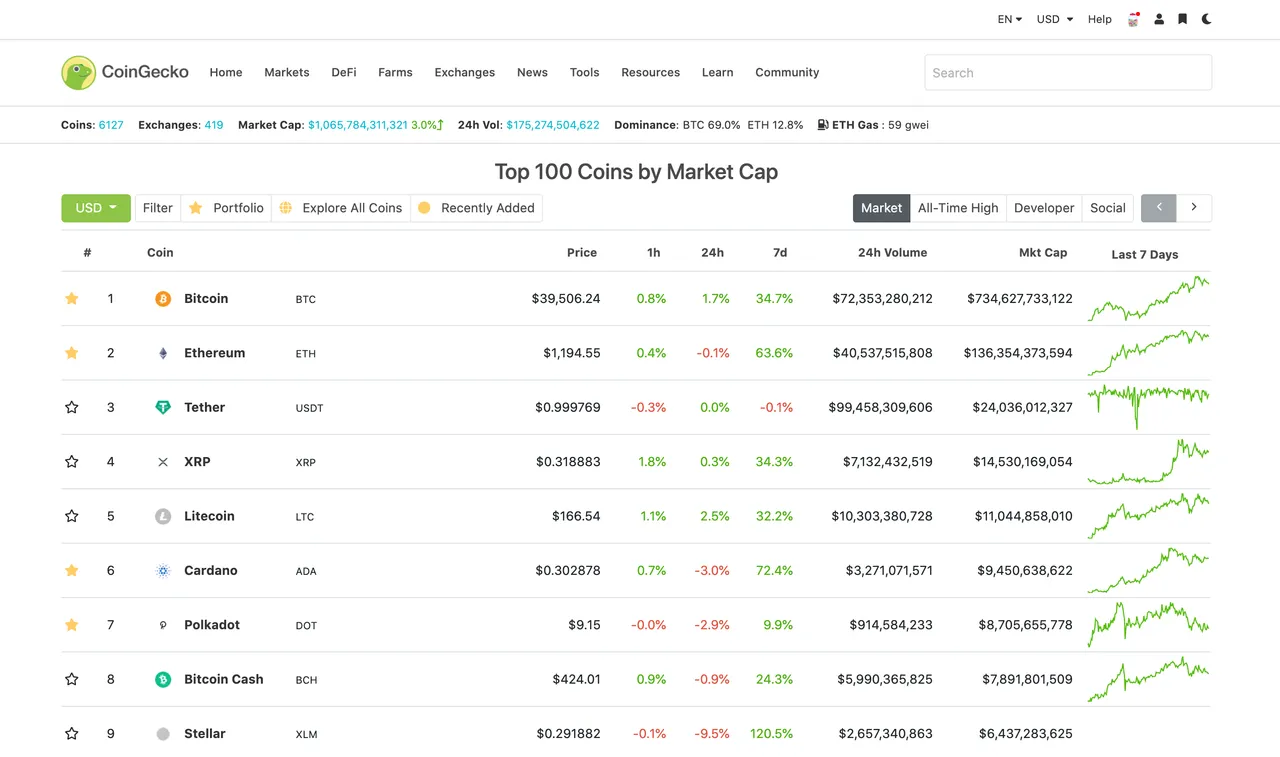Viewport: 1280px width, 757px height.
Task: Open the green USD currency dropdown button
Action: coord(96,208)
